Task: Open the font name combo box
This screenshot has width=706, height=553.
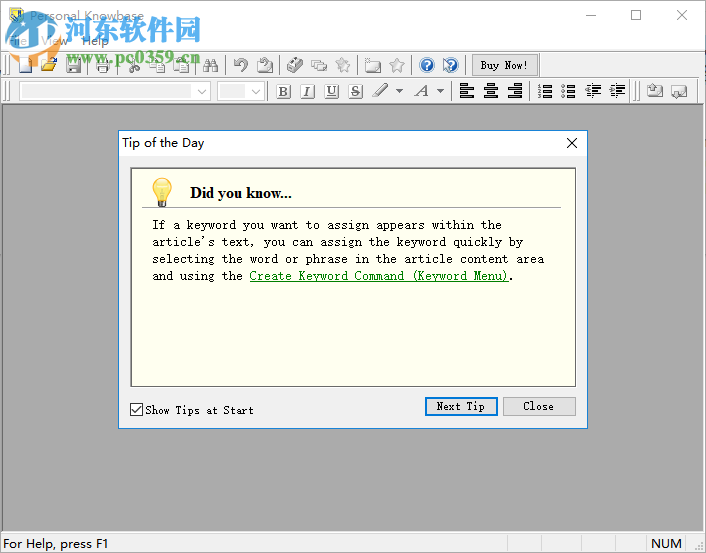Action: click(x=114, y=91)
